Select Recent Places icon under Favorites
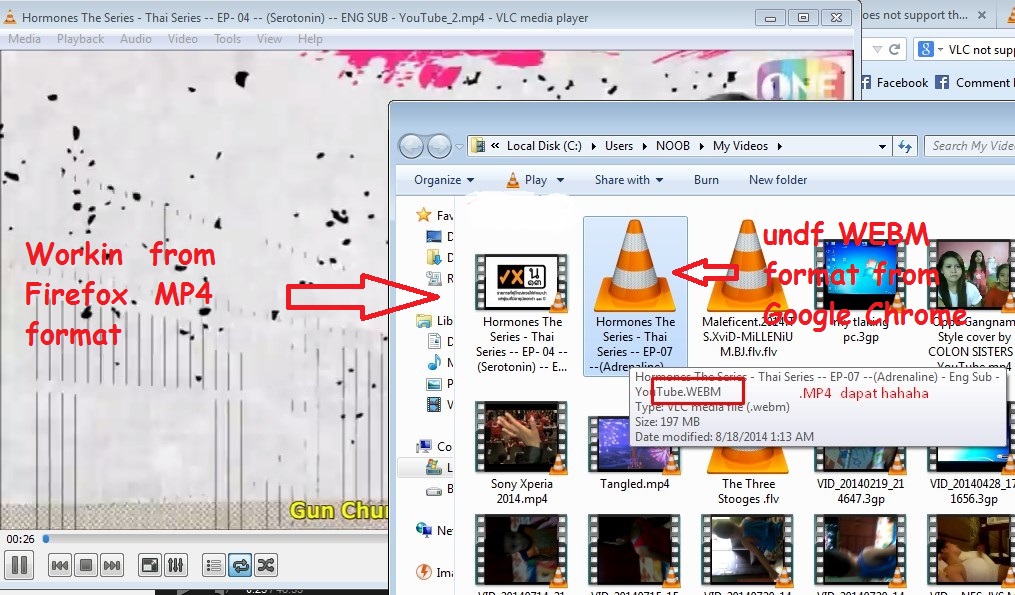Image resolution: width=1015 pixels, height=595 pixels. pos(434,278)
